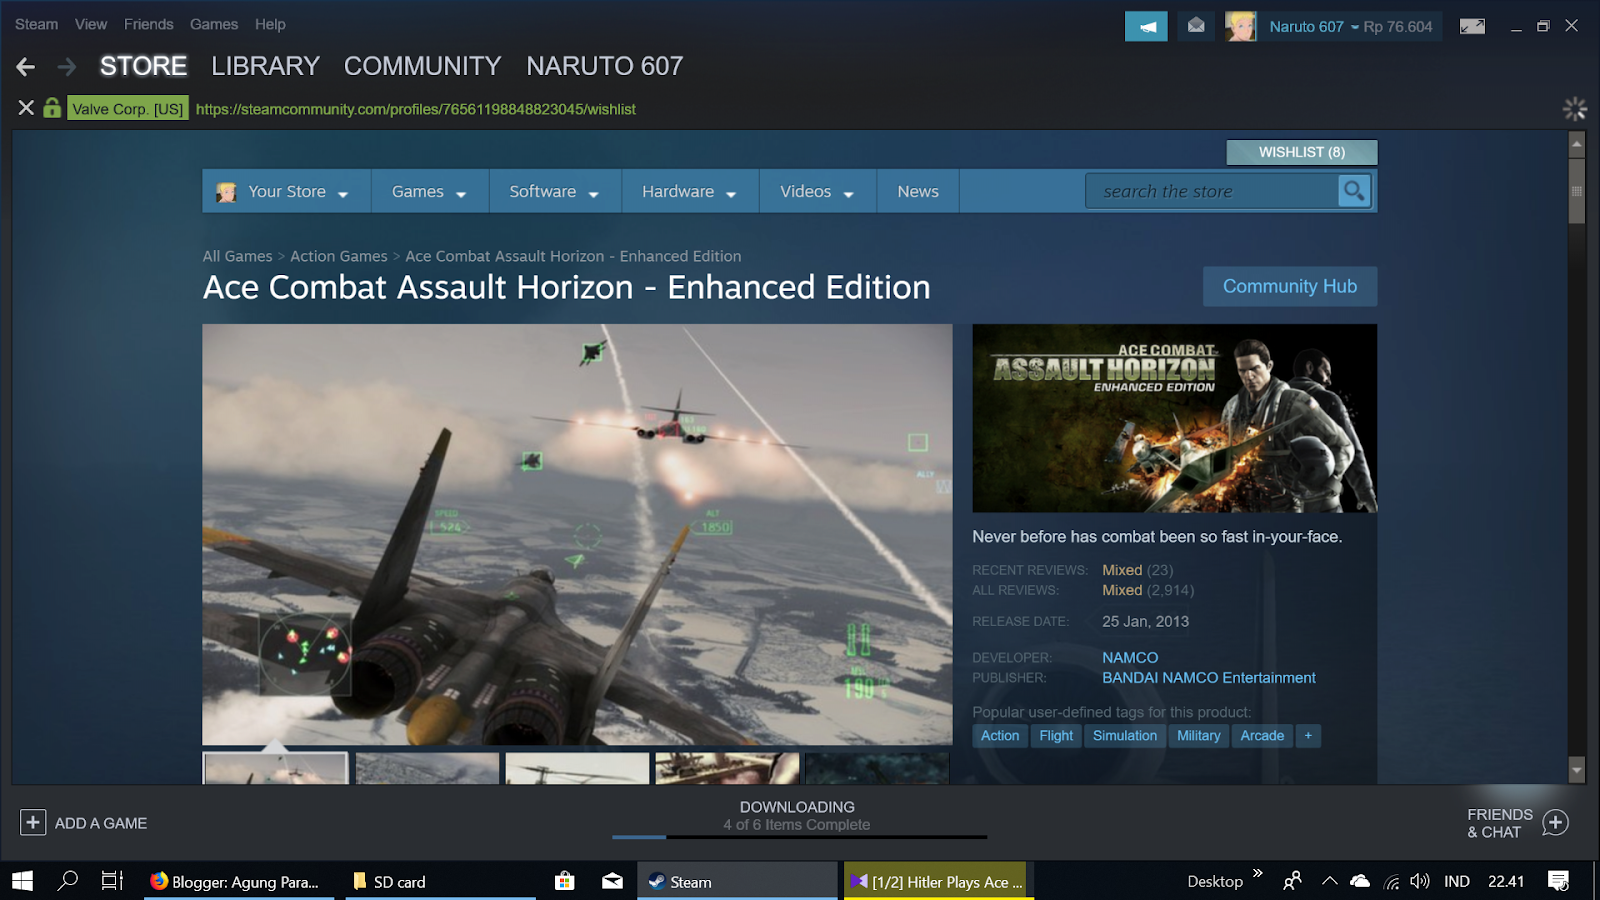
Task: Click the volume speaker tray icon
Action: click(x=1420, y=881)
